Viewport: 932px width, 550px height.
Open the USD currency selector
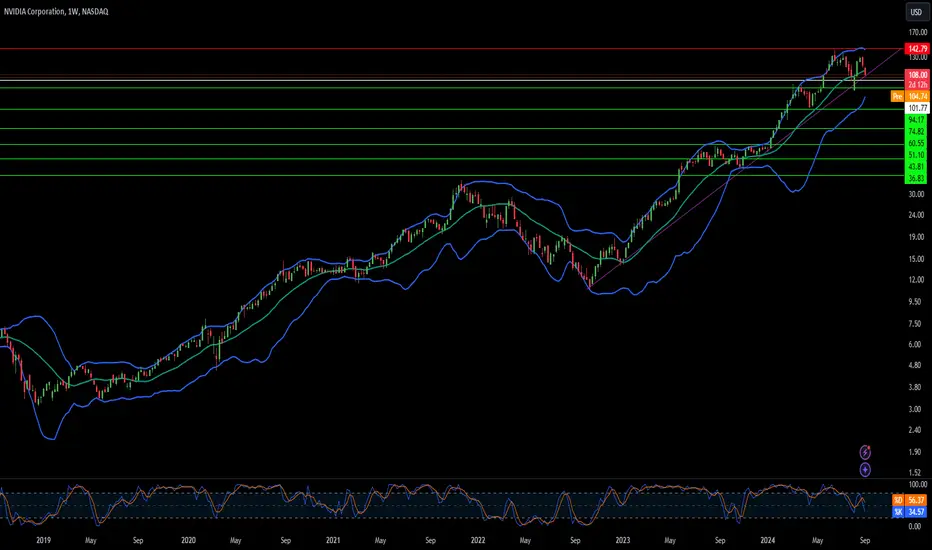(x=916, y=12)
